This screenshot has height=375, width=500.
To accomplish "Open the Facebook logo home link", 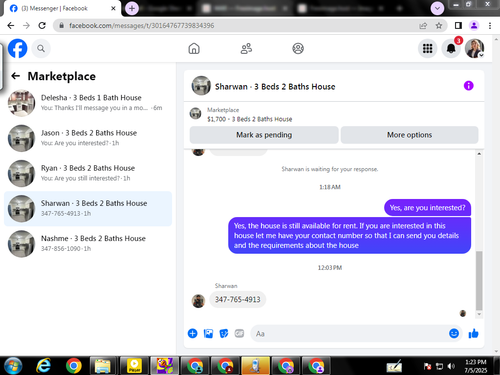I will tap(17, 48).
